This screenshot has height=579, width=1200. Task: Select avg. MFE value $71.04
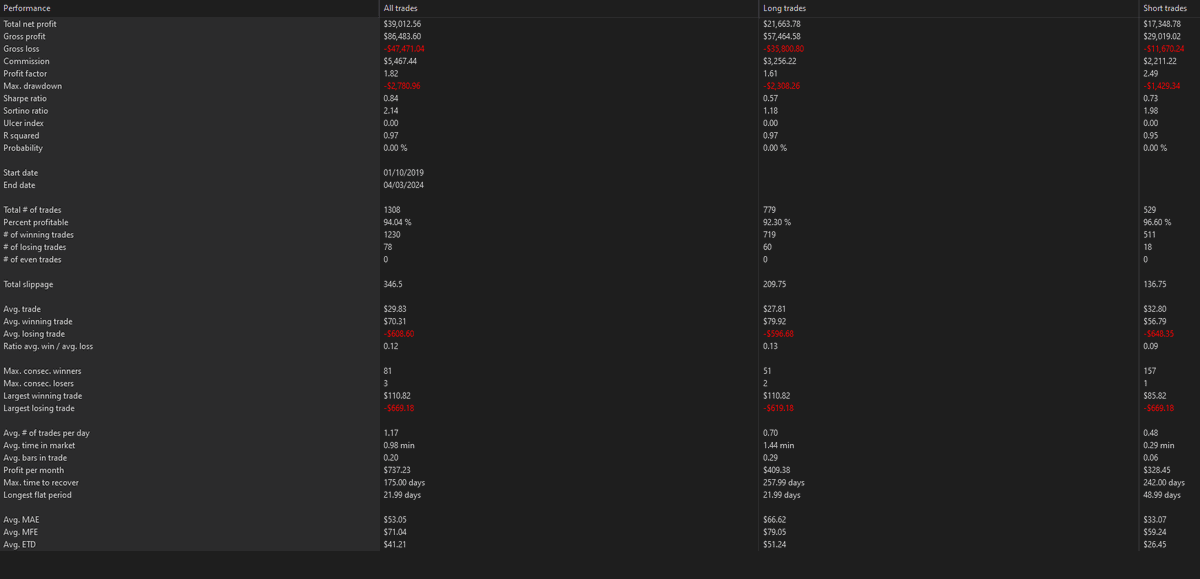395,532
